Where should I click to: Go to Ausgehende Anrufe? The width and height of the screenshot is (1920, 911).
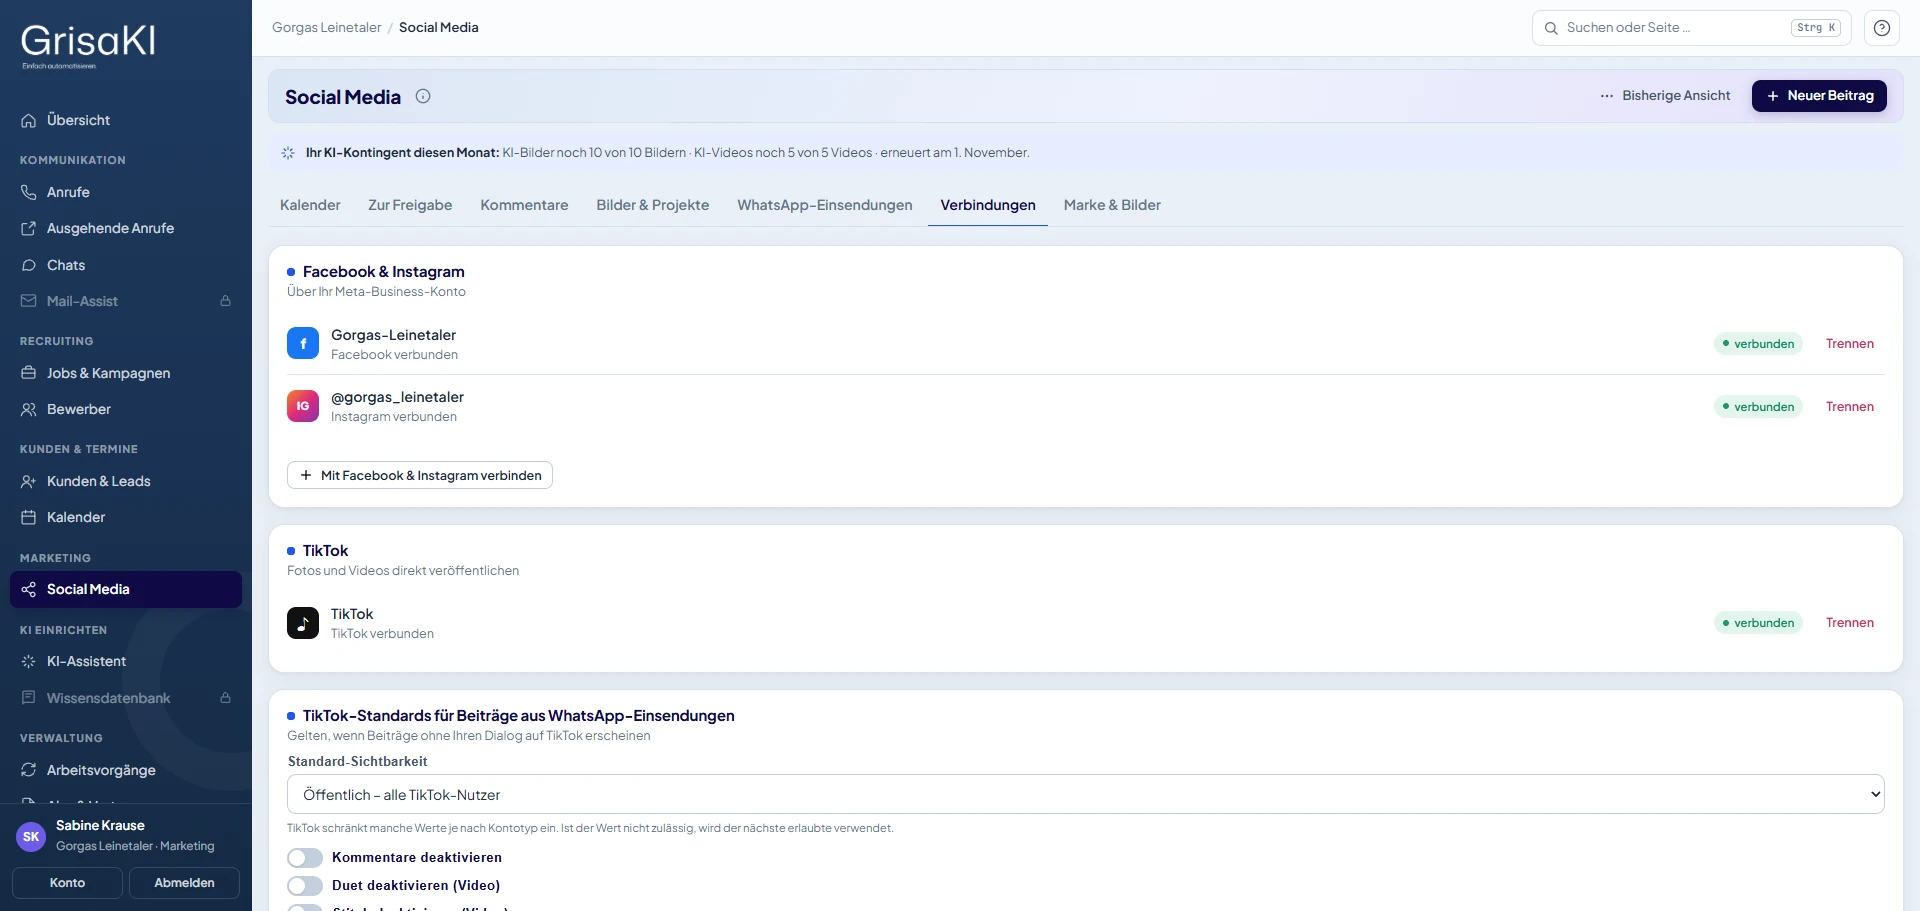pyautogui.click(x=126, y=228)
